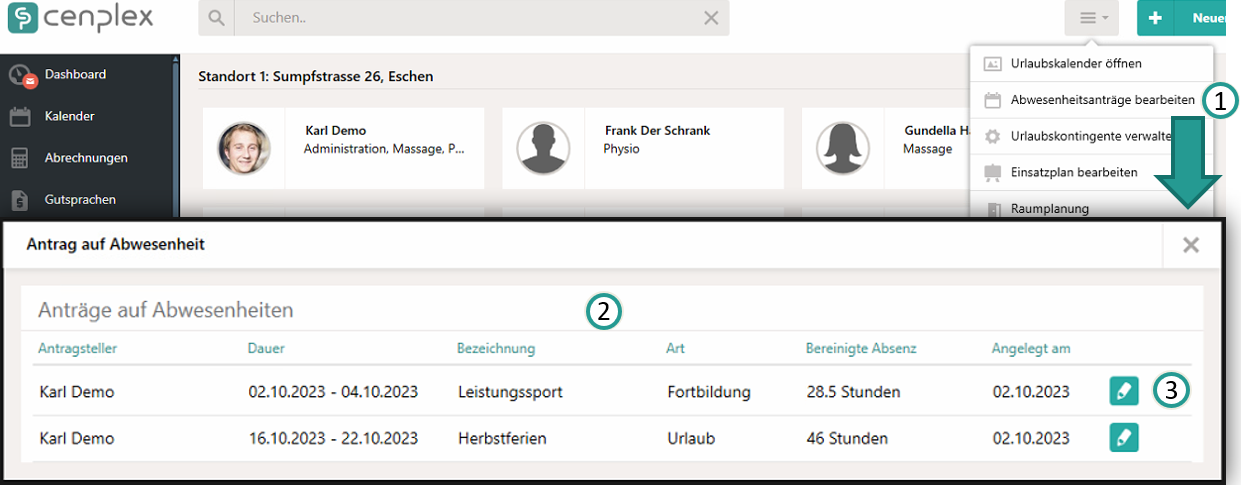1241x485 pixels.
Task: Clear the search field with the X icon
Action: [x=711, y=18]
